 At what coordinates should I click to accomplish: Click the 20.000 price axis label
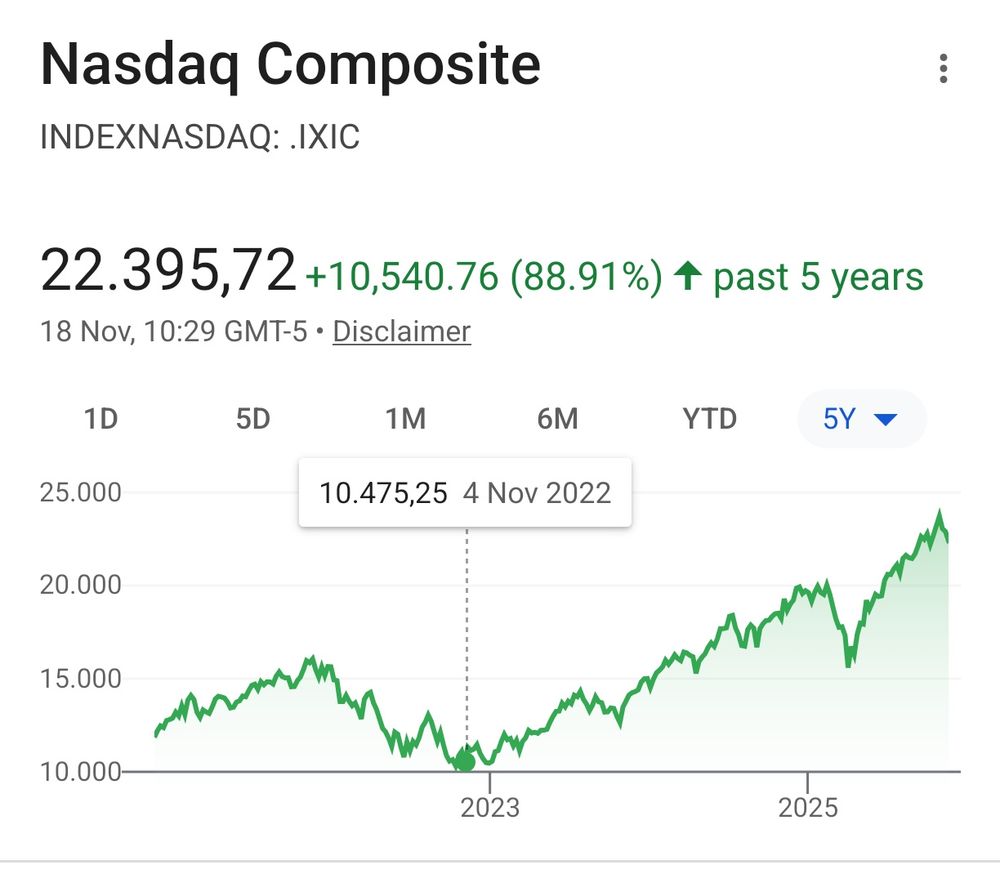tap(80, 585)
